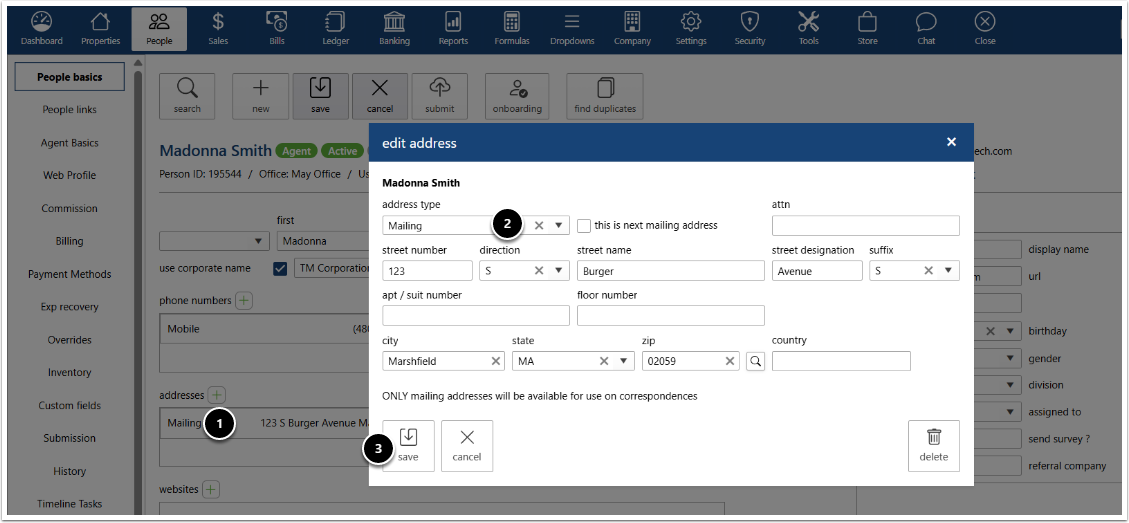The width and height of the screenshot is (1129, 523).
Task: Click the Banking icon in top bar
Action: [394, 28]
